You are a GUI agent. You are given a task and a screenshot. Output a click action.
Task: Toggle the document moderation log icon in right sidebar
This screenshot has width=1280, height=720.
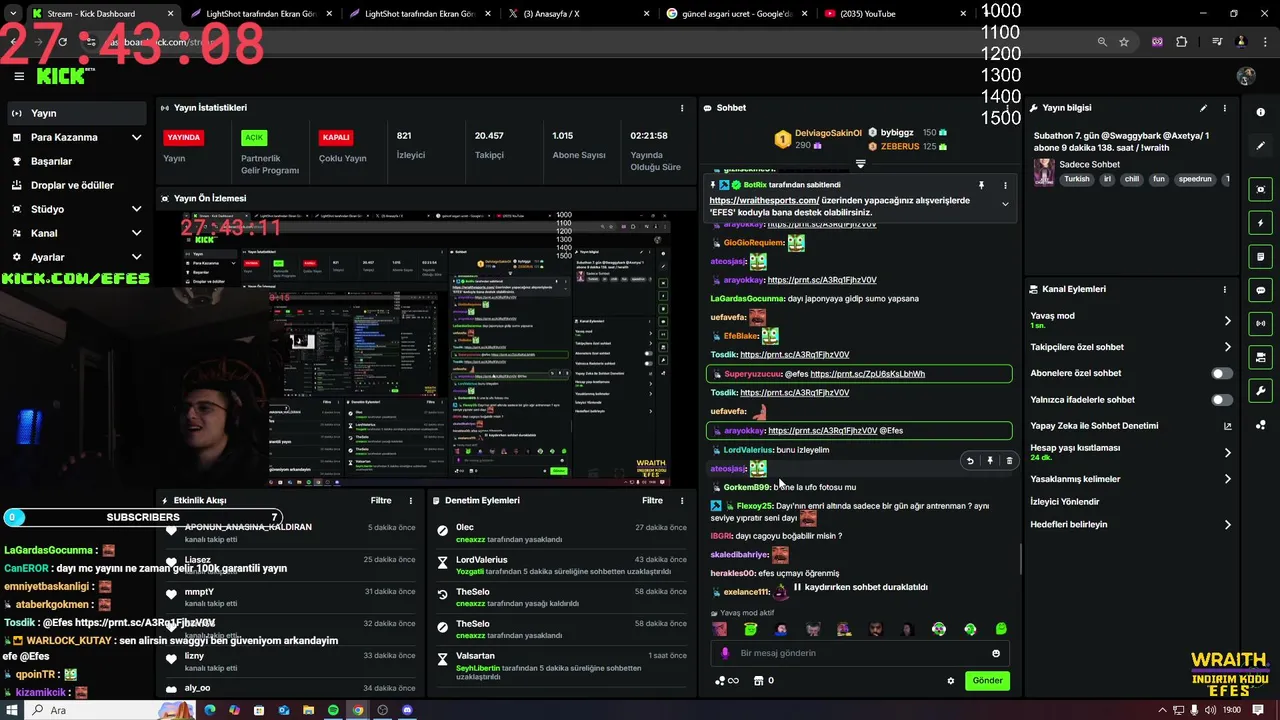pos(1260,256)
